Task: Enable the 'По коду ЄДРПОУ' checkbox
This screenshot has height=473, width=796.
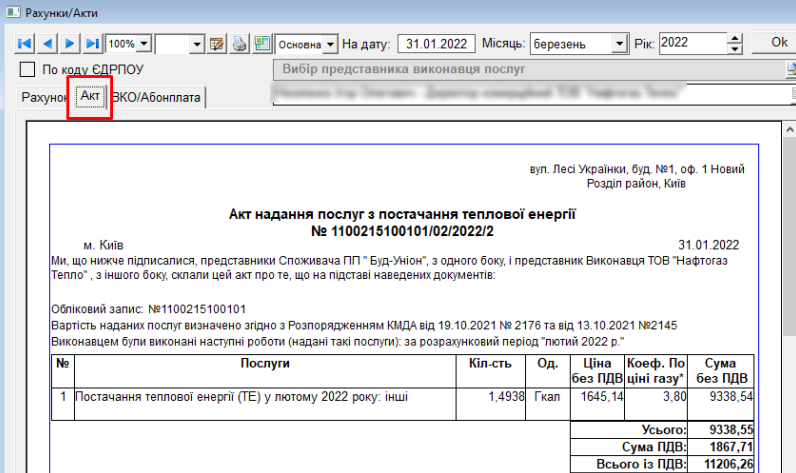Action: pyautogui.click(x=28, y=70)
